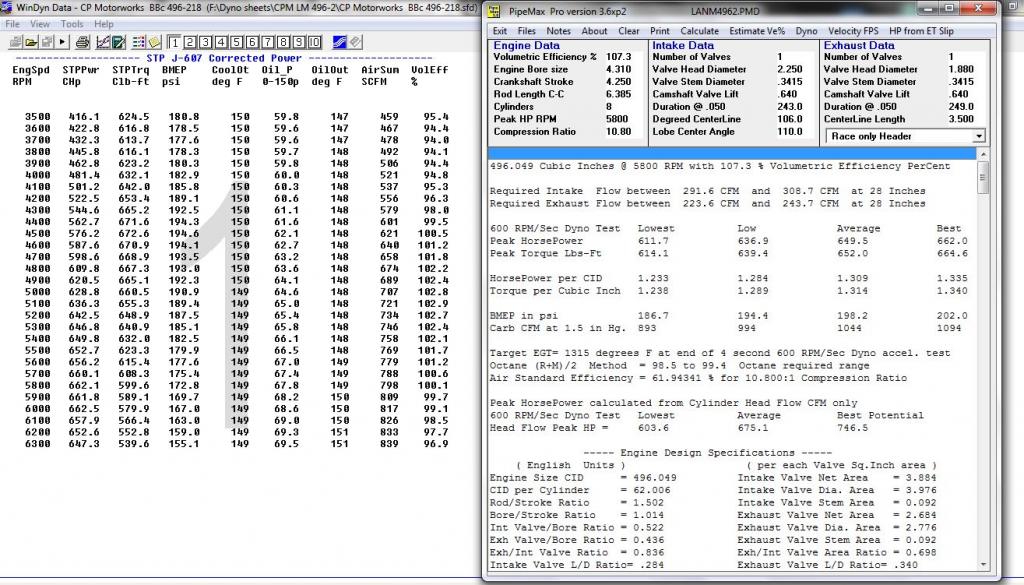Click HP from ET Slip
The width and height of the screenshot is (1024, 585).
point(920,31)
